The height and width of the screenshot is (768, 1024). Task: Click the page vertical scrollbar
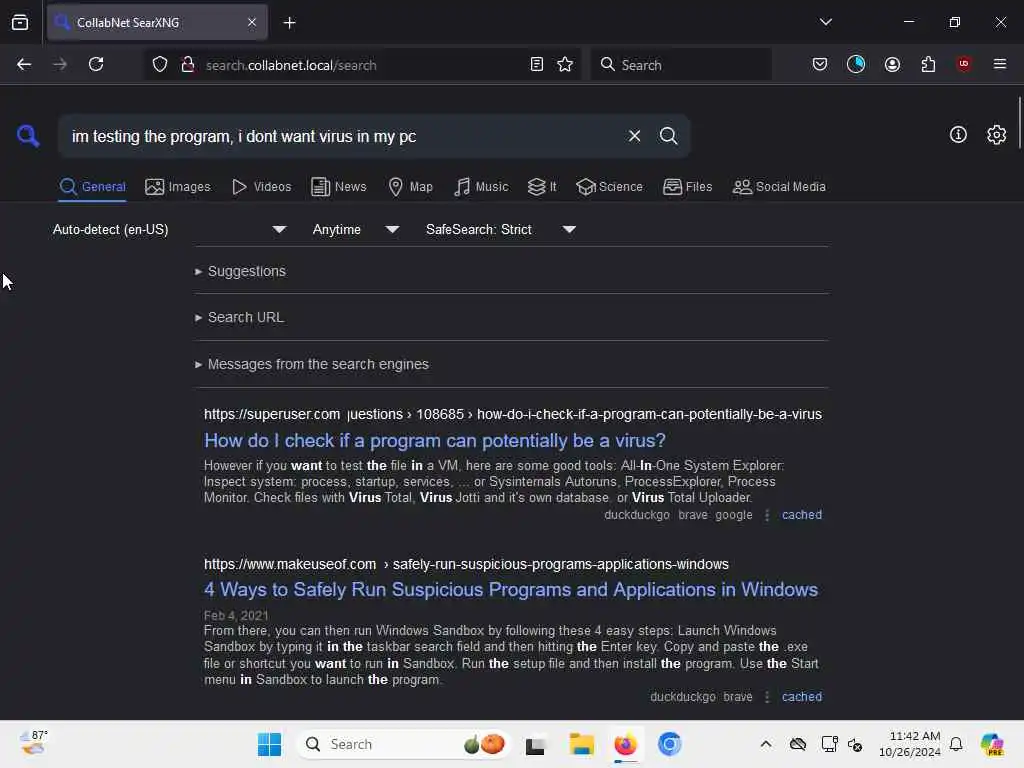coord(1019,124)
